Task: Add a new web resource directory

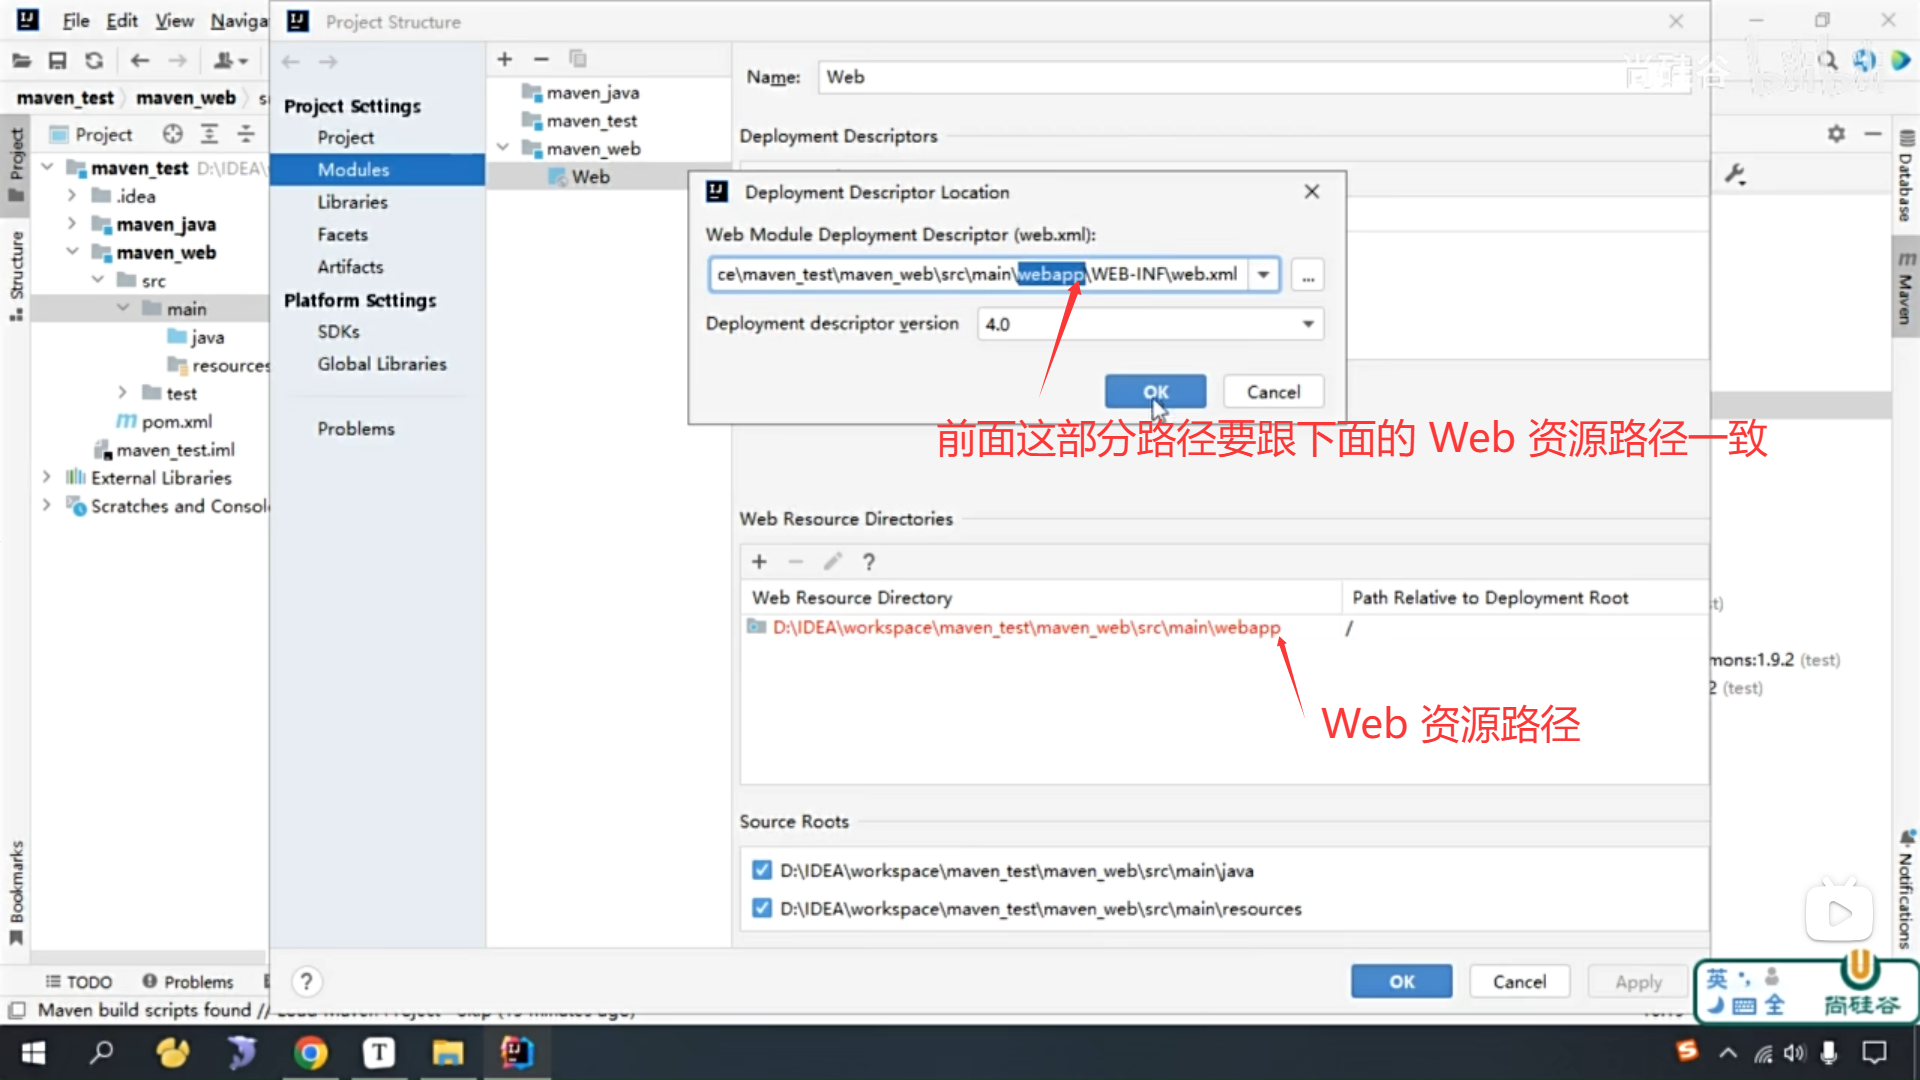Action: [759, 562]
